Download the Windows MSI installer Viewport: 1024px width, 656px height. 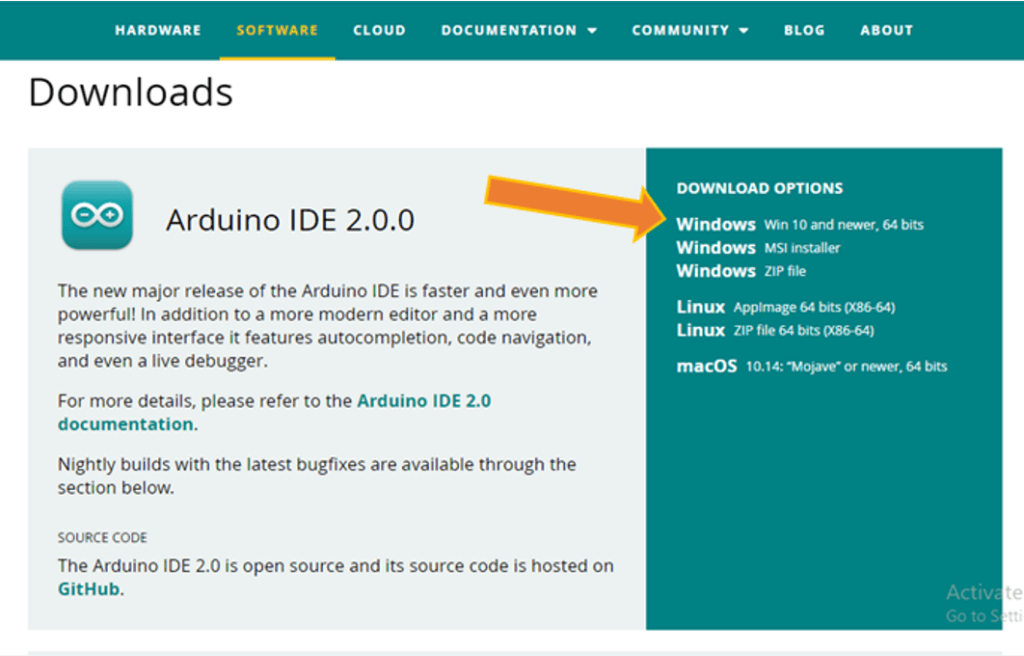point(760,247)
